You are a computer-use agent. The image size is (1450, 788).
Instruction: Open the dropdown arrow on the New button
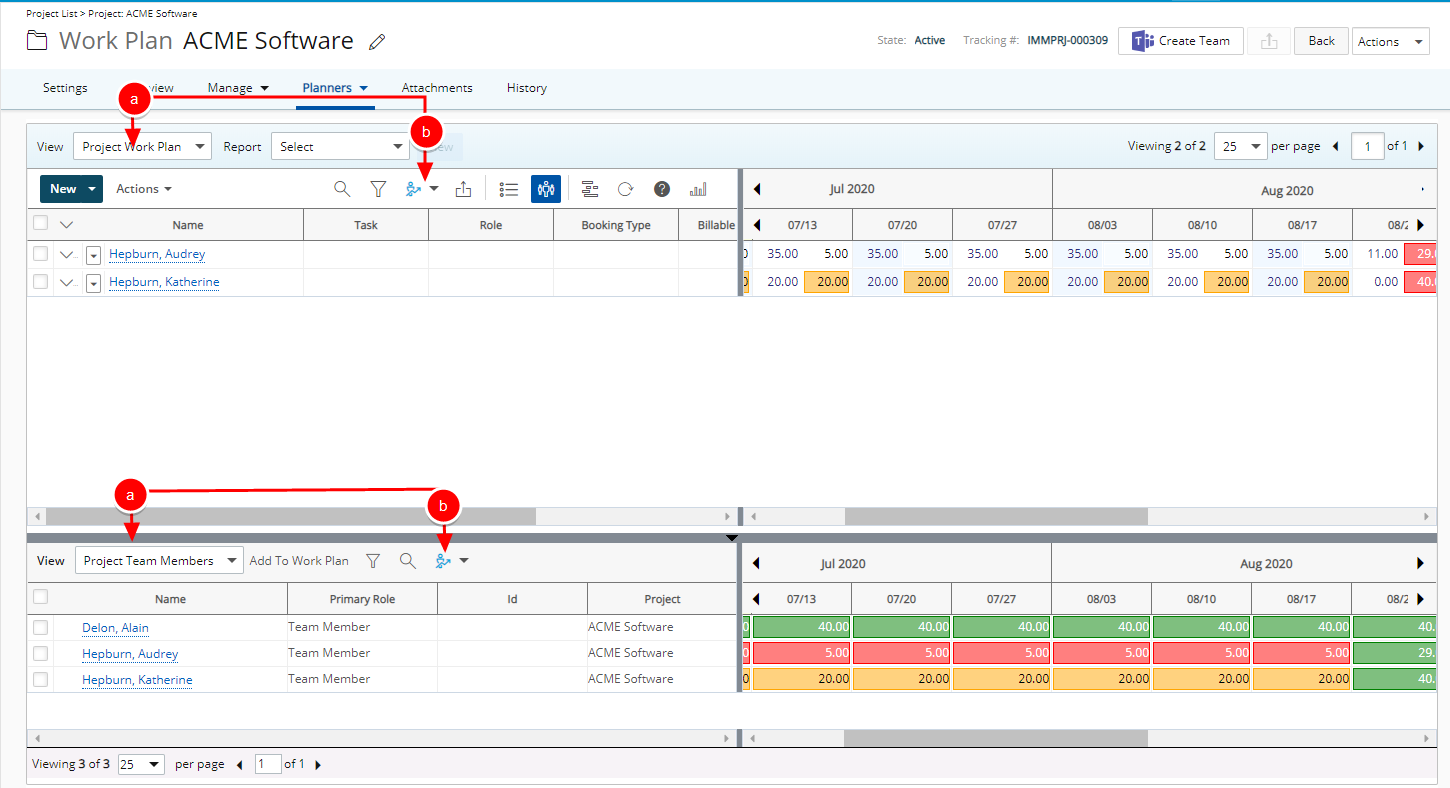coord(92,189)
